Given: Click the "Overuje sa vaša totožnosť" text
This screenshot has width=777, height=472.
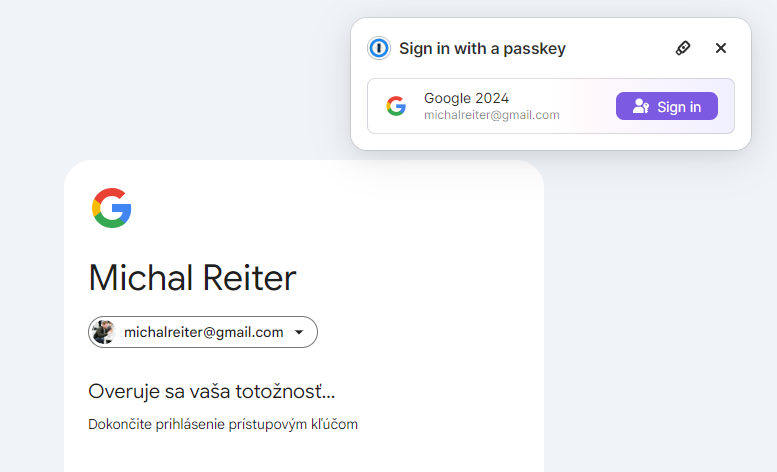Looking at the screenshot, I should tap(211, 391).
